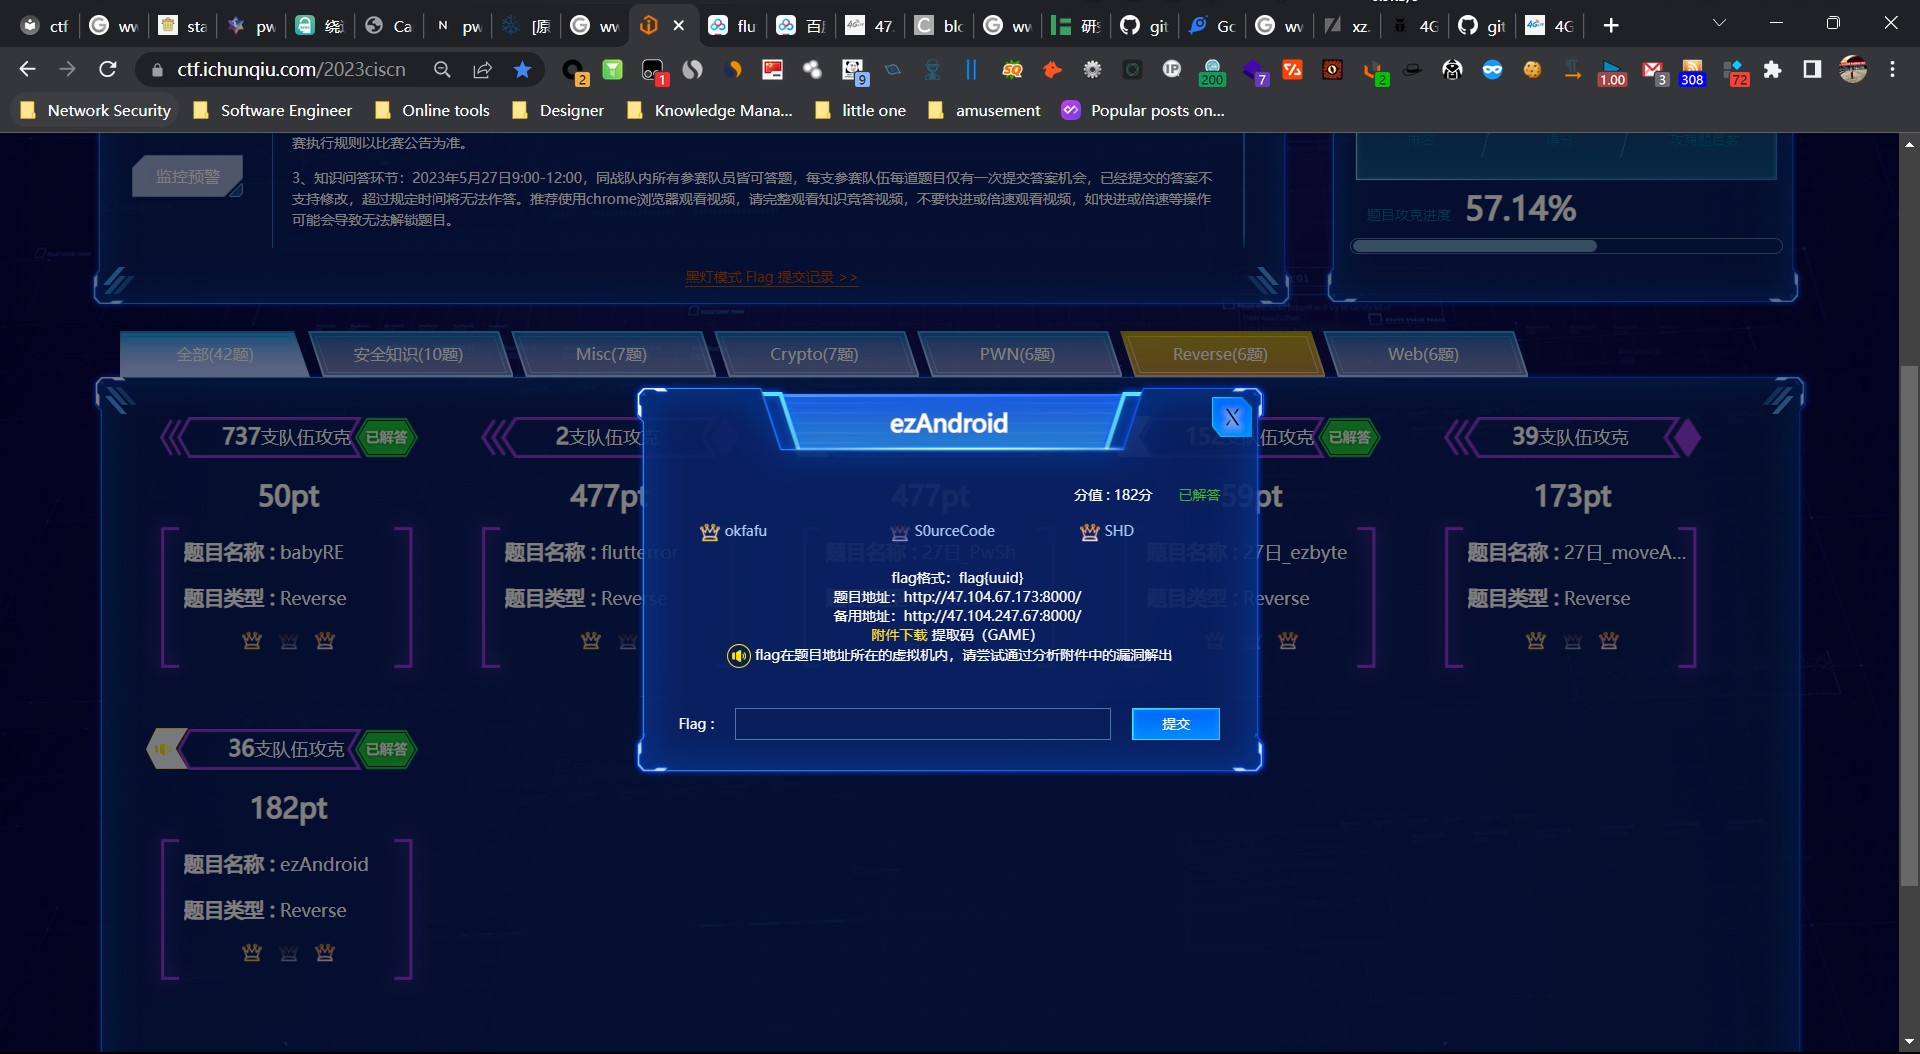Viewport: 1920px width, 1054px height.
Task: Select the Reverse(6题) tab
Action: (x=1220, y=354)
